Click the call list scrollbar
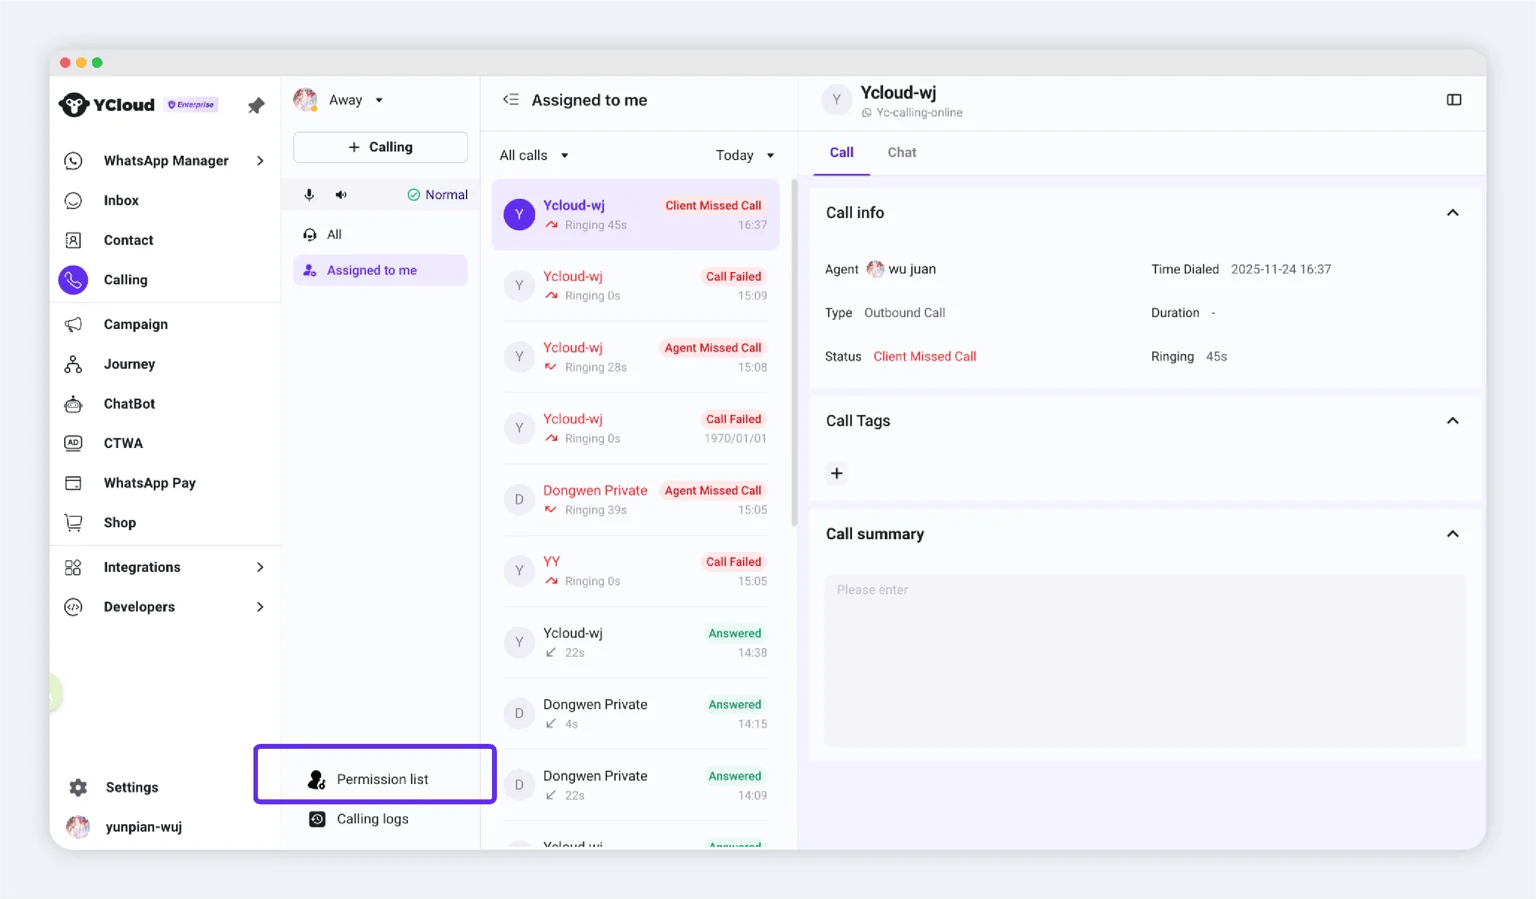 tap(794, 352)
